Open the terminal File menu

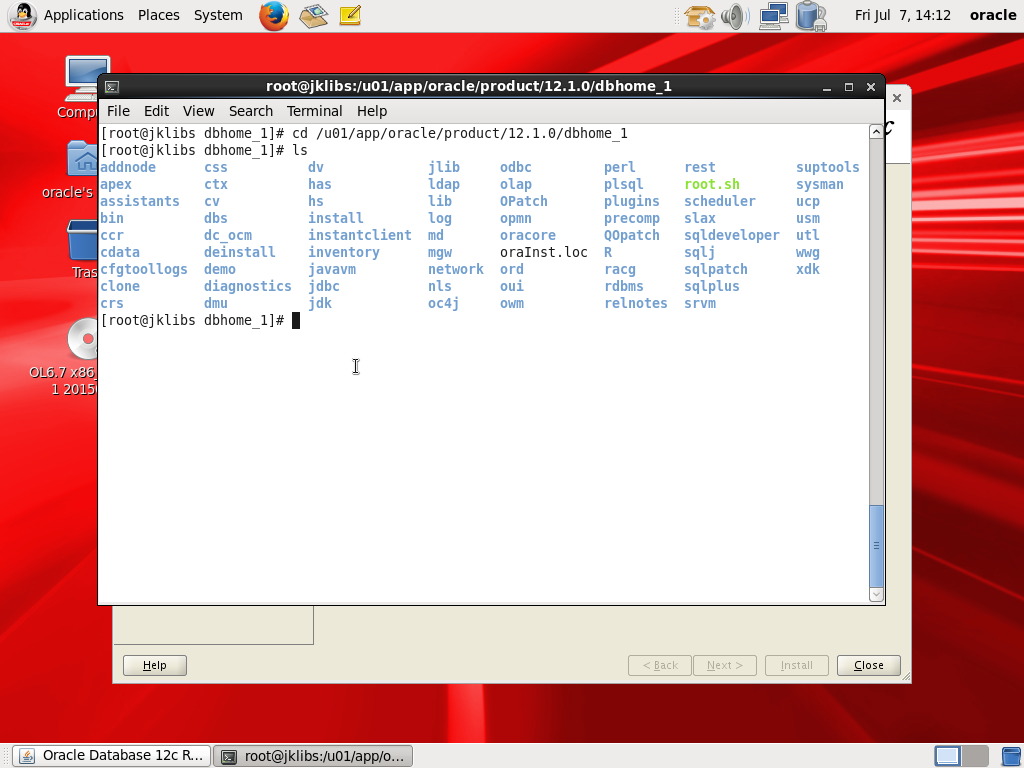click(x=118, y=111)
